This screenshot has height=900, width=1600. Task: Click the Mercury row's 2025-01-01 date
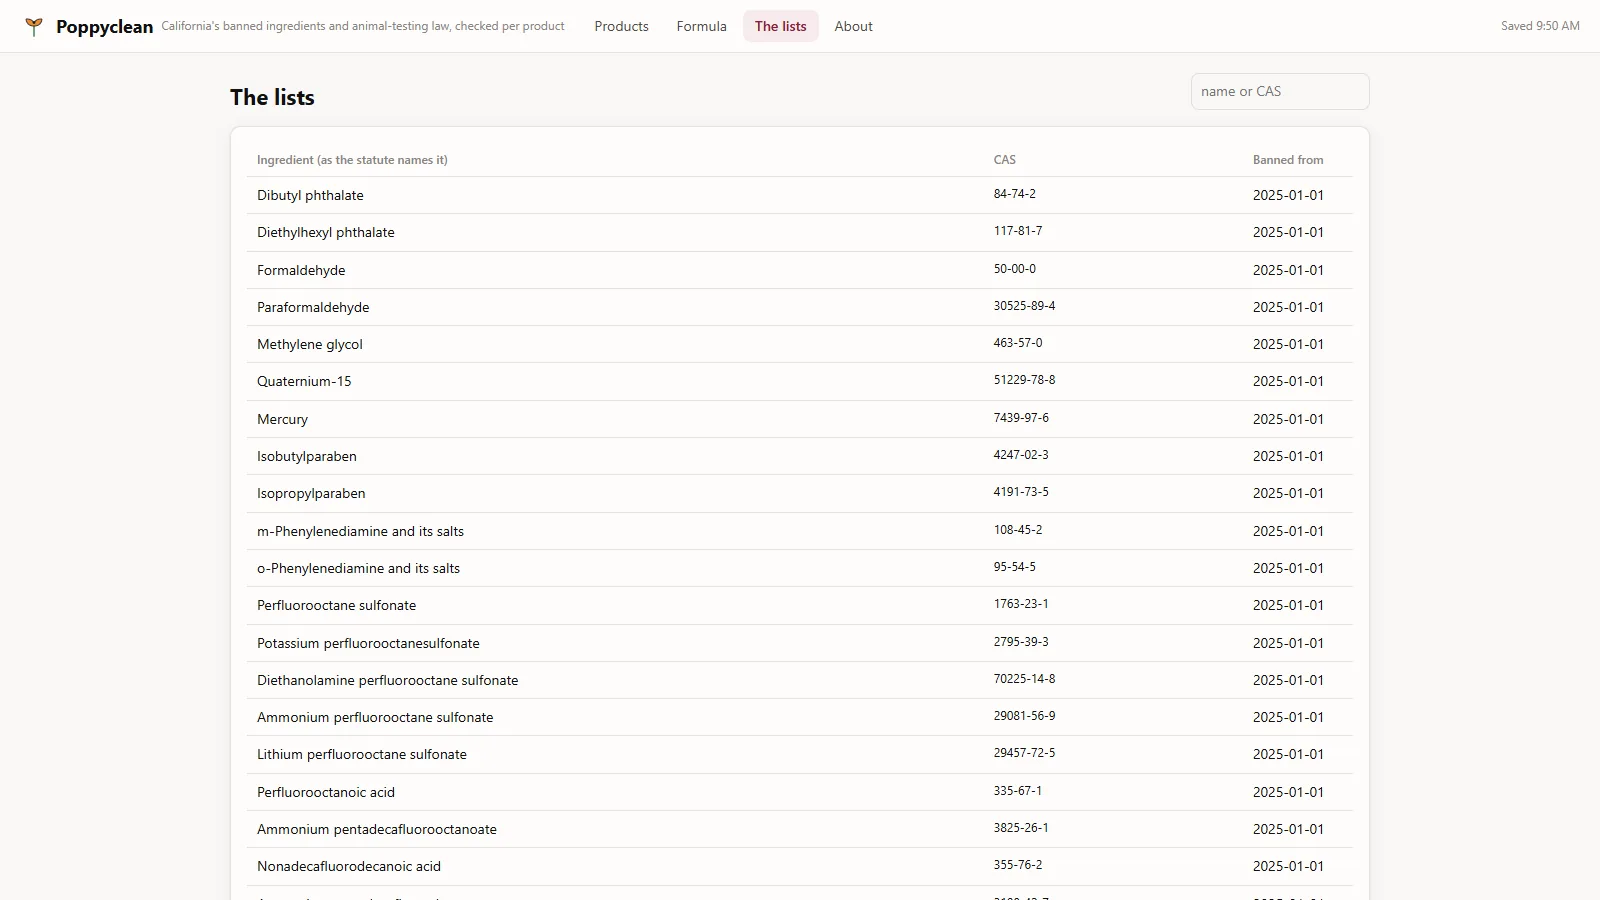point(1288,419)
